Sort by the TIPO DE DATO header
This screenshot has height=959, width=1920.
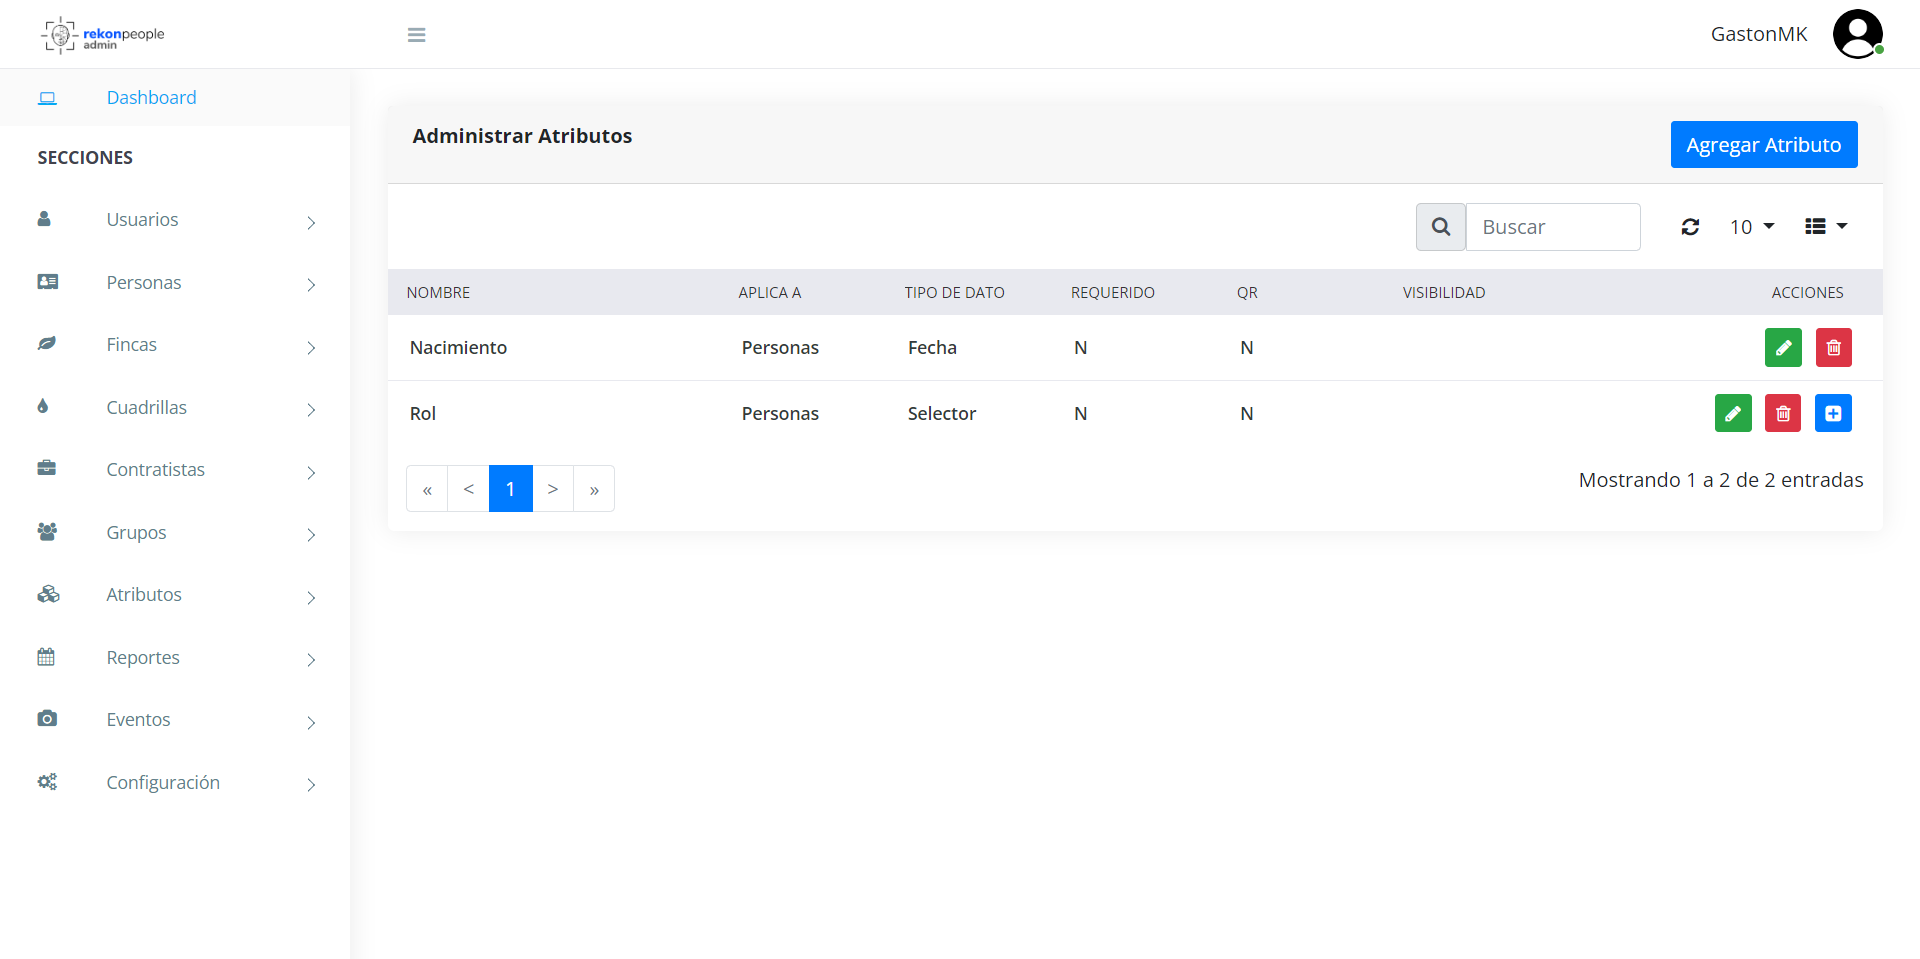[x=954, y=293]
